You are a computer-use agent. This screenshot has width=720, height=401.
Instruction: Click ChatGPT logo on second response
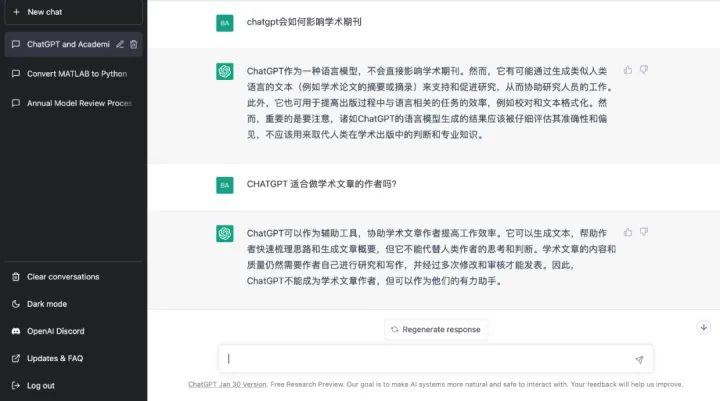tap(225, 233)
